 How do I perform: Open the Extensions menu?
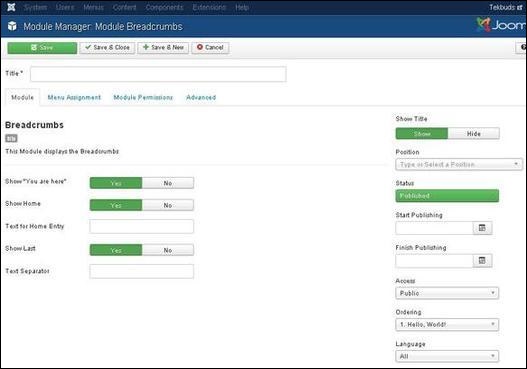pos(209,7)
